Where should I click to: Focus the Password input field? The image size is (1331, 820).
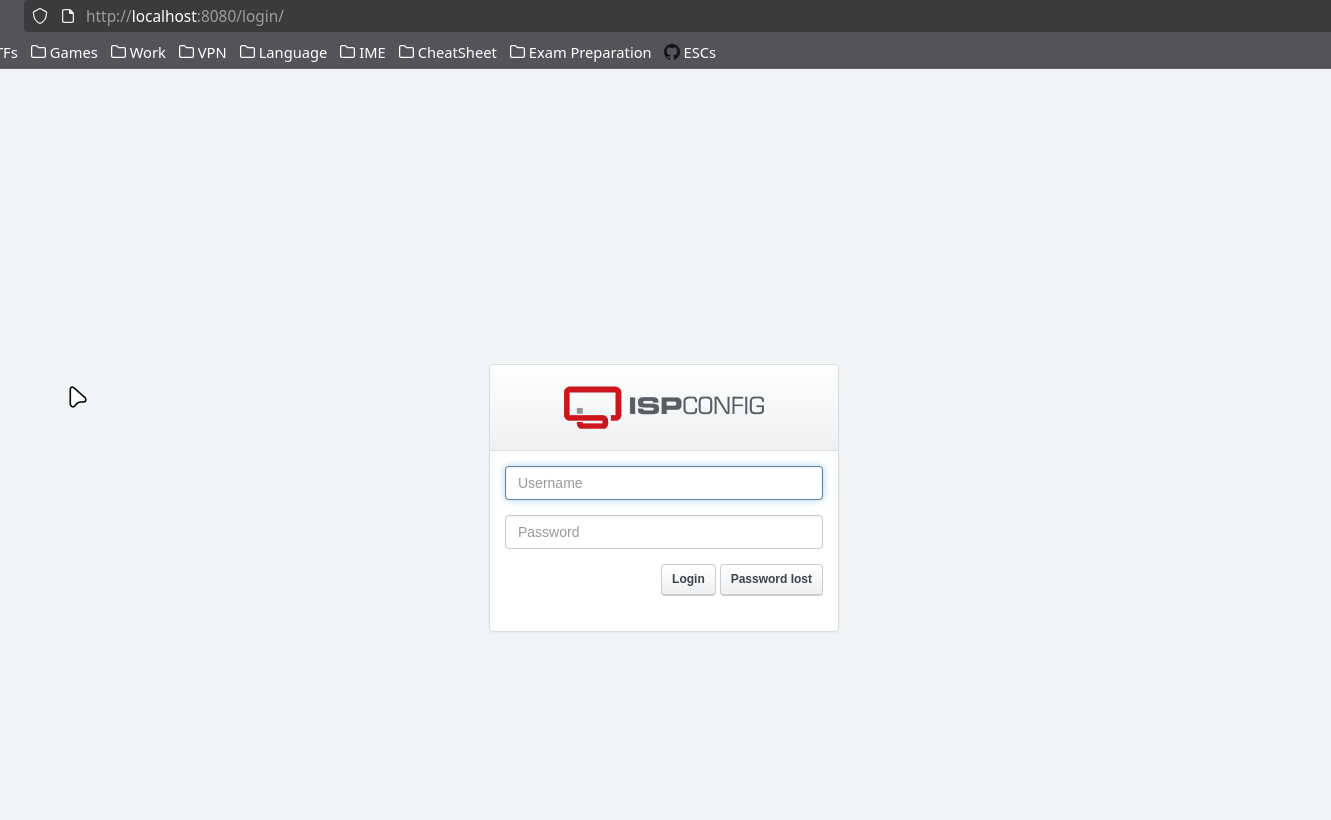(663, 532)
